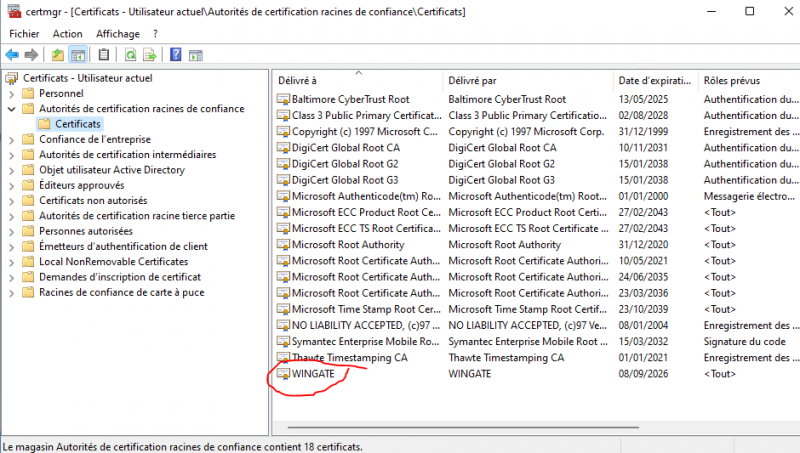Click the back arrow toolbar icon
Screen dimensions: 800x453
[x=12, y=54]
